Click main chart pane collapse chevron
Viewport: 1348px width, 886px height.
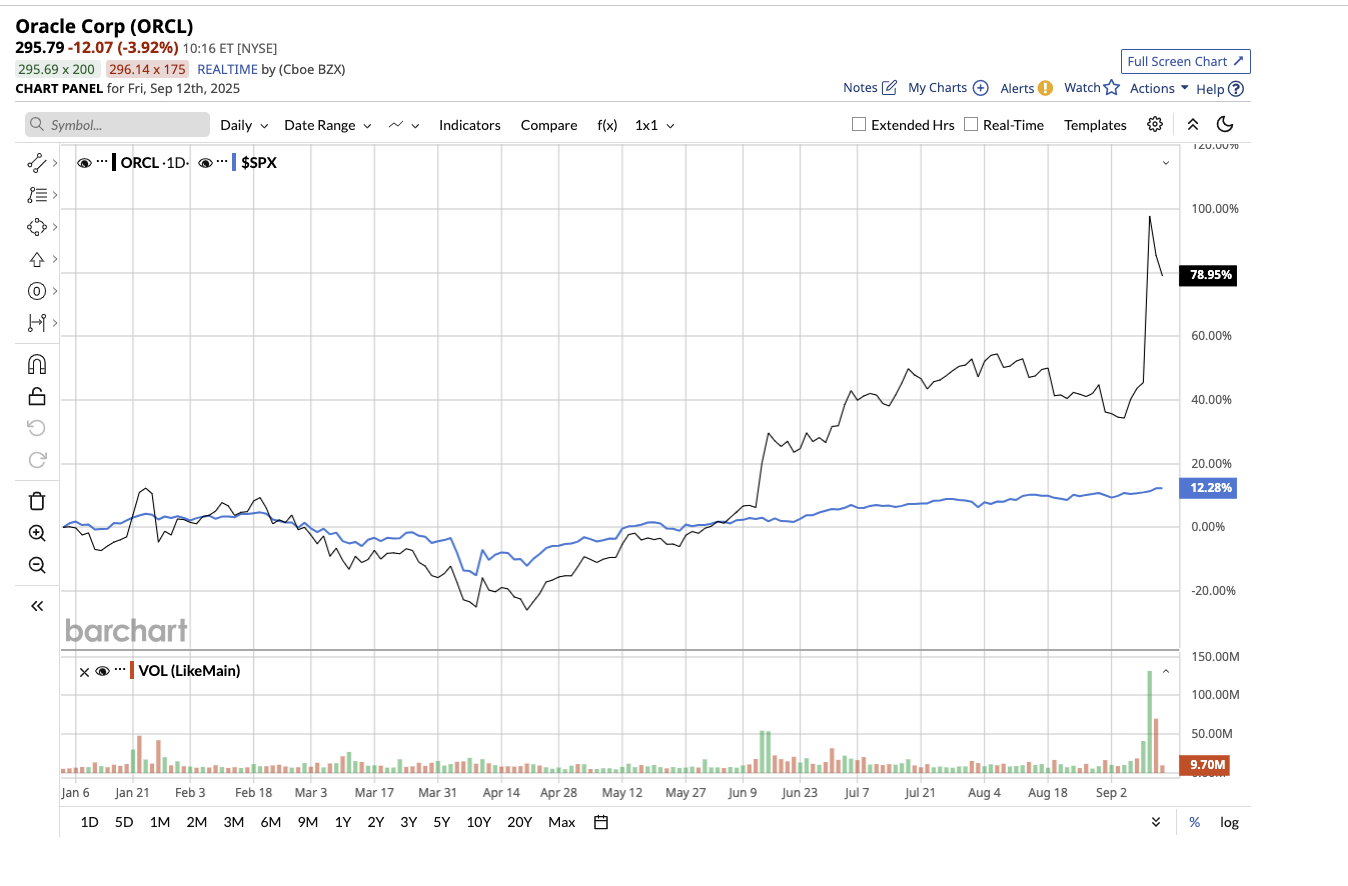(1165, 162)
